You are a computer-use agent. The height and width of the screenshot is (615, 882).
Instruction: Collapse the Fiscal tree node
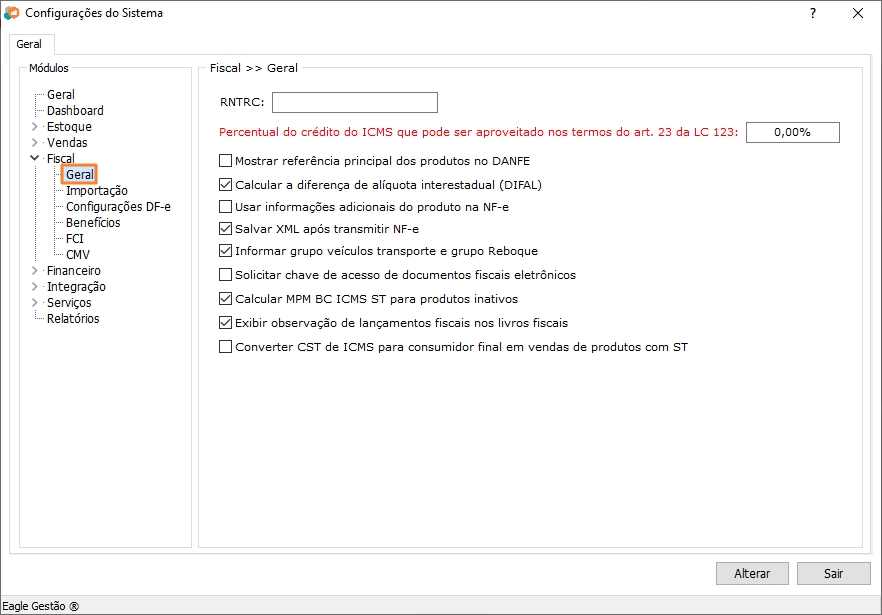point(36,159)
